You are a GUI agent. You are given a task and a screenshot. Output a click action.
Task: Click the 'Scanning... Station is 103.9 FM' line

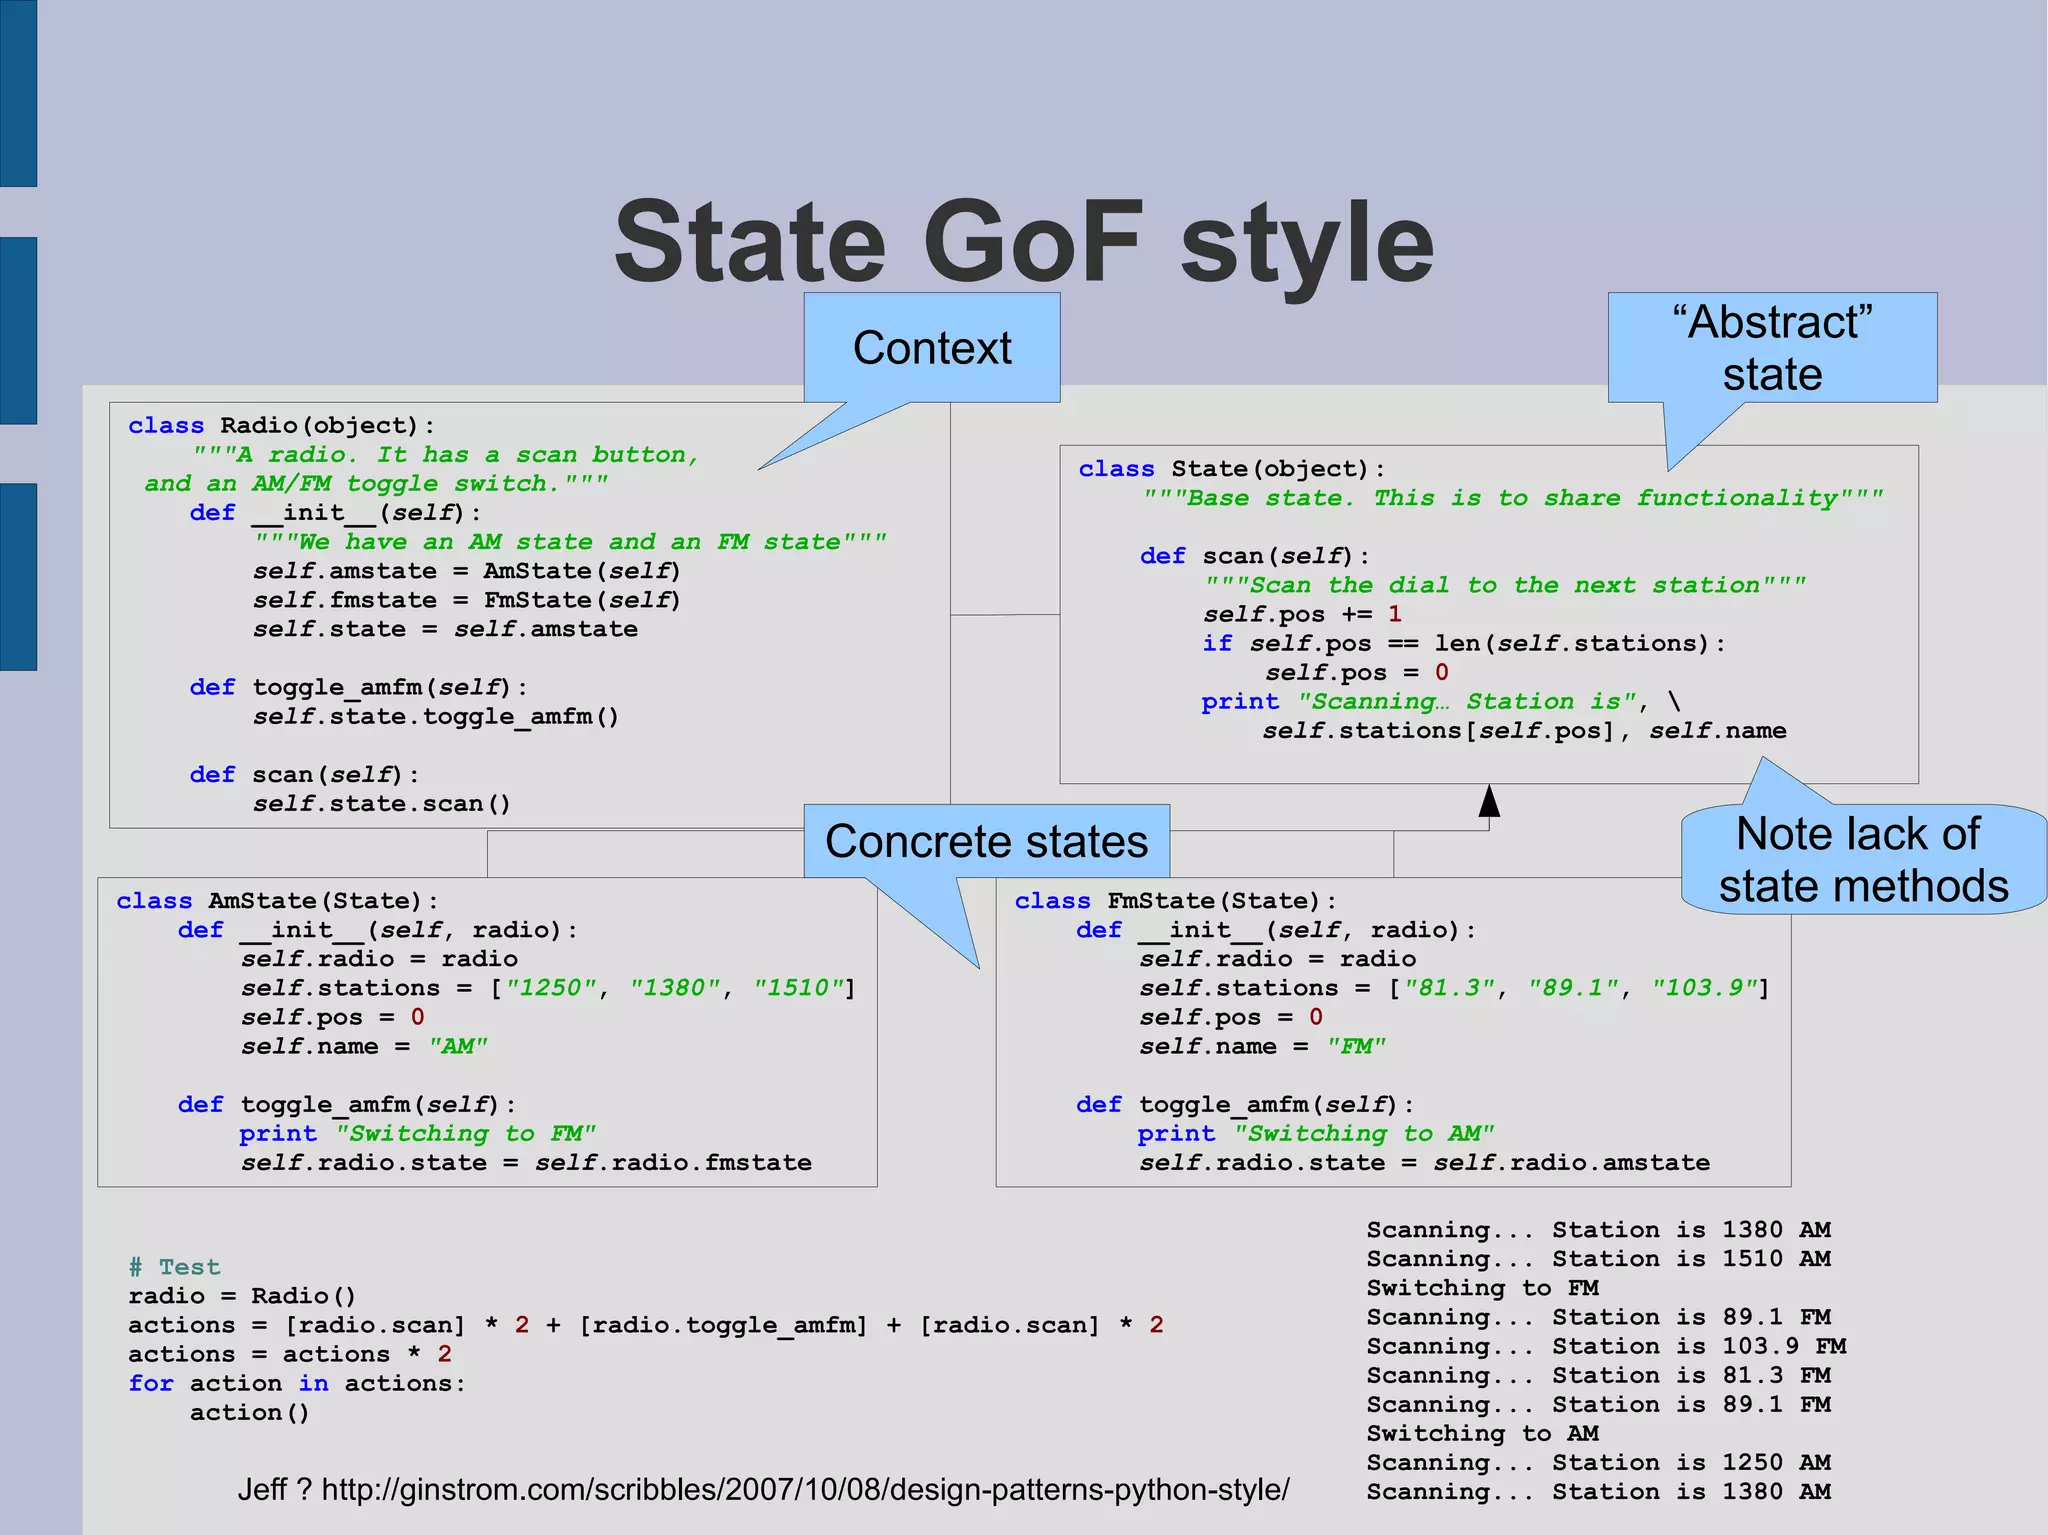coord(1605,1346)
